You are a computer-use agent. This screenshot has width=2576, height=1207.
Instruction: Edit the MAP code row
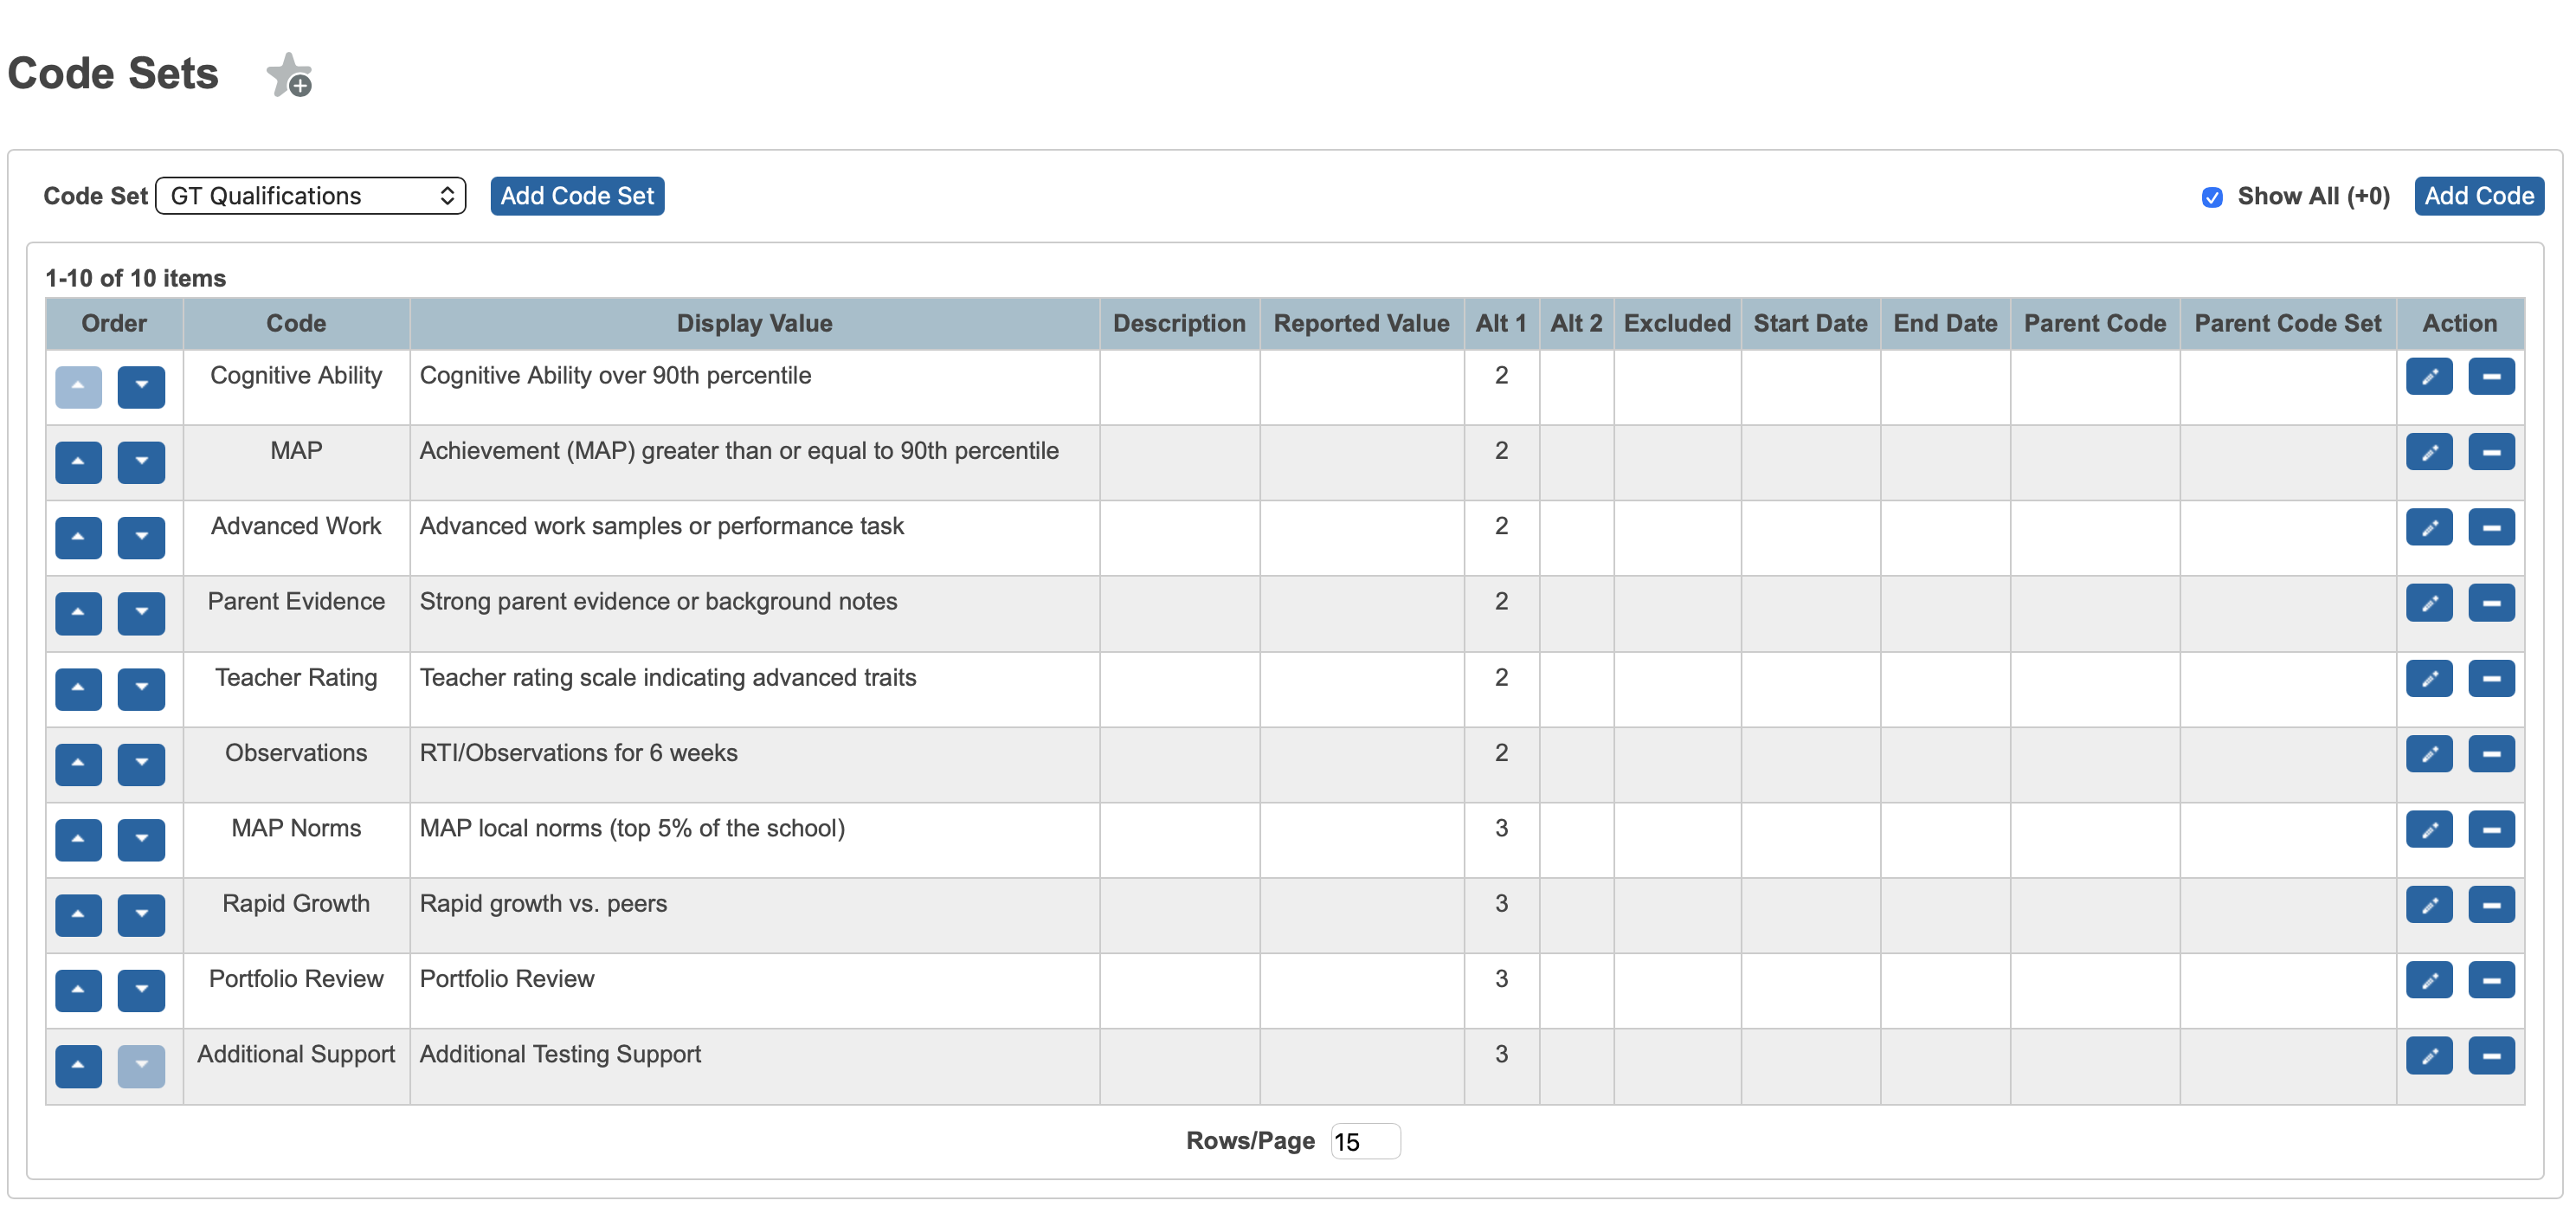coord(2429,452)
